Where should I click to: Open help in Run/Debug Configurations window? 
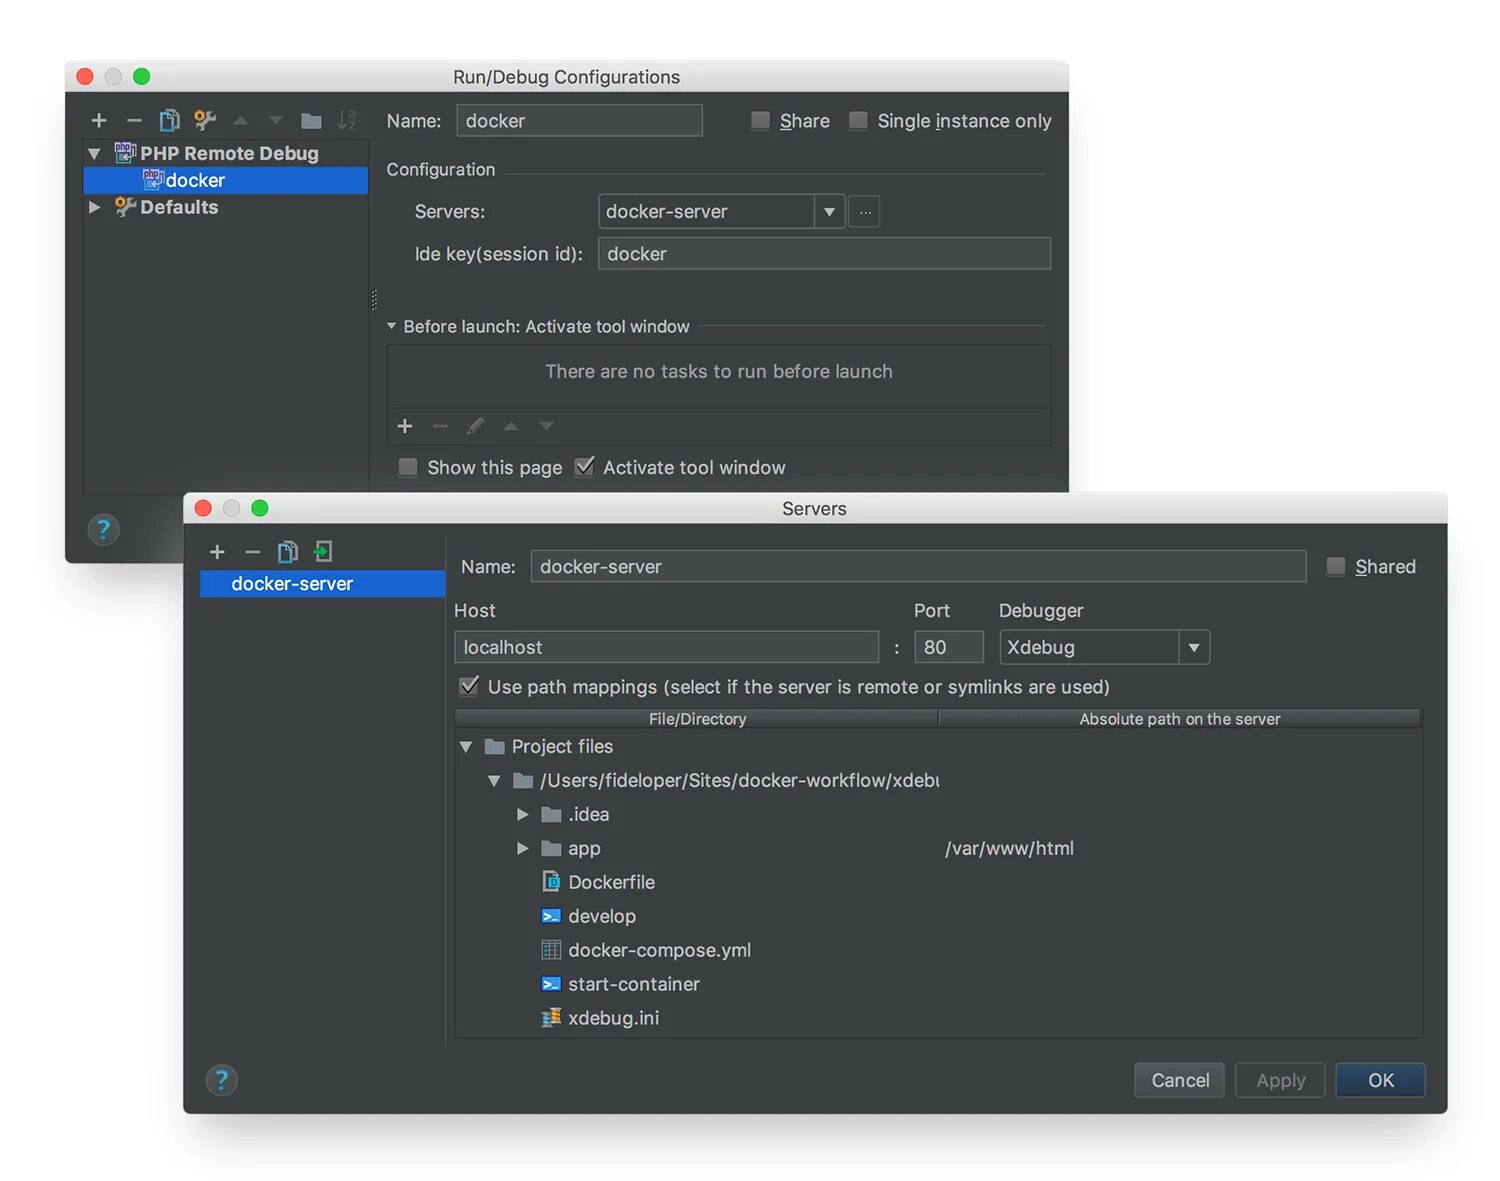pos(103,529)
